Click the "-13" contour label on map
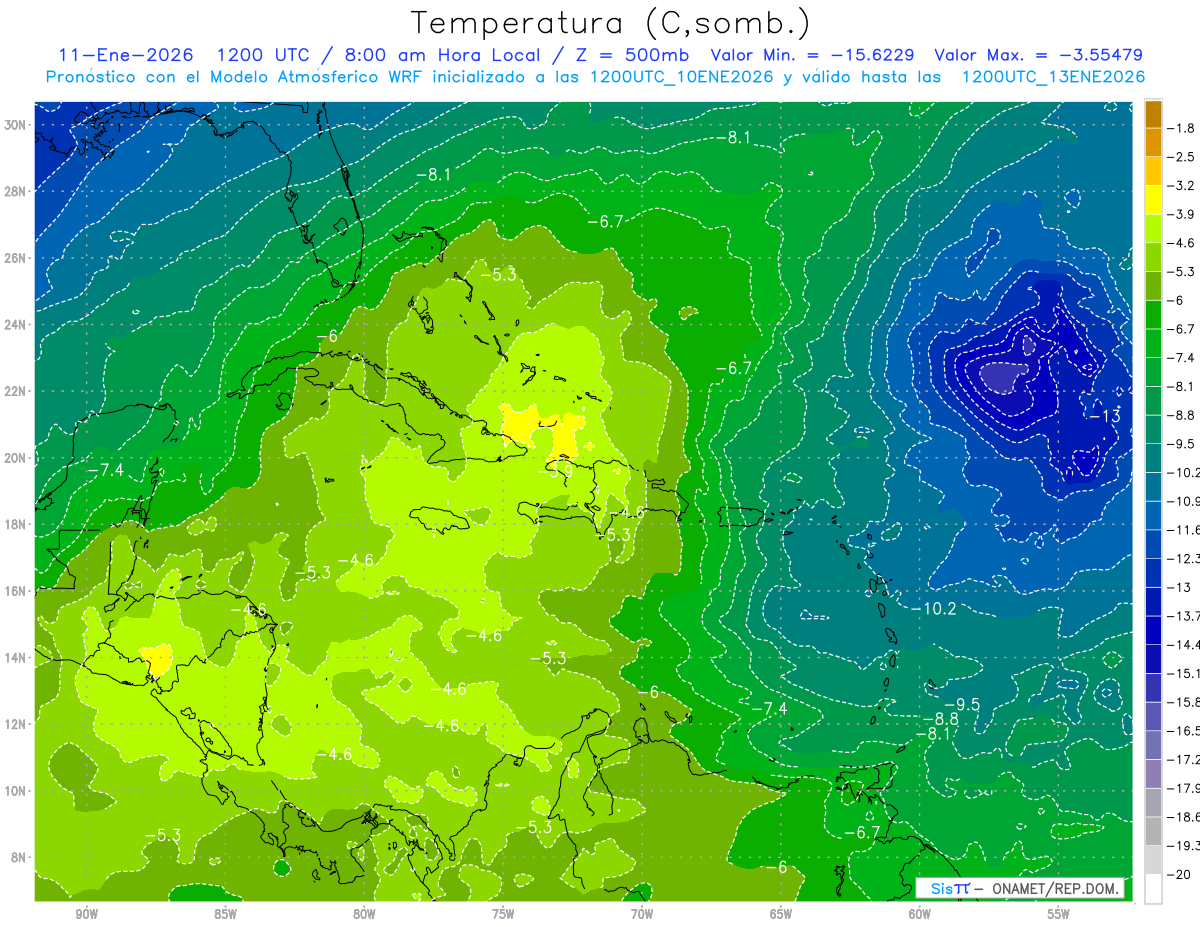 [1105, 416]
